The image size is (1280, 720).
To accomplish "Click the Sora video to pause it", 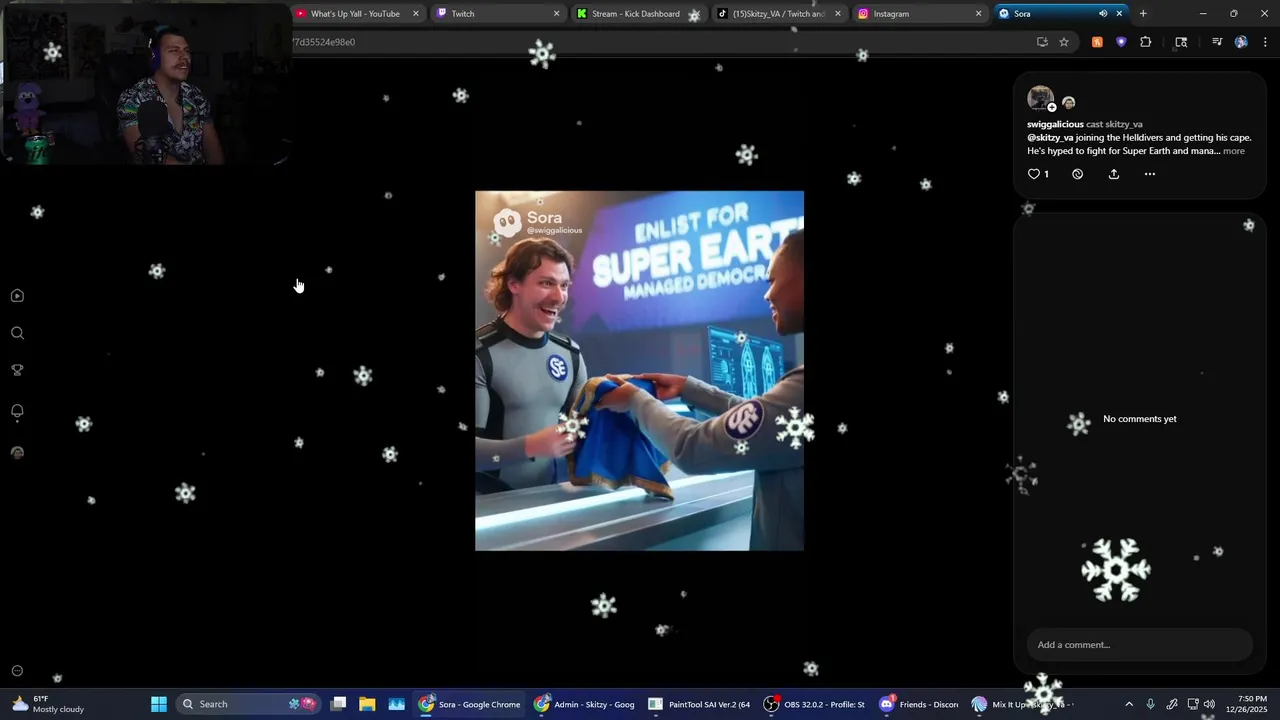I will click(639, 370).
